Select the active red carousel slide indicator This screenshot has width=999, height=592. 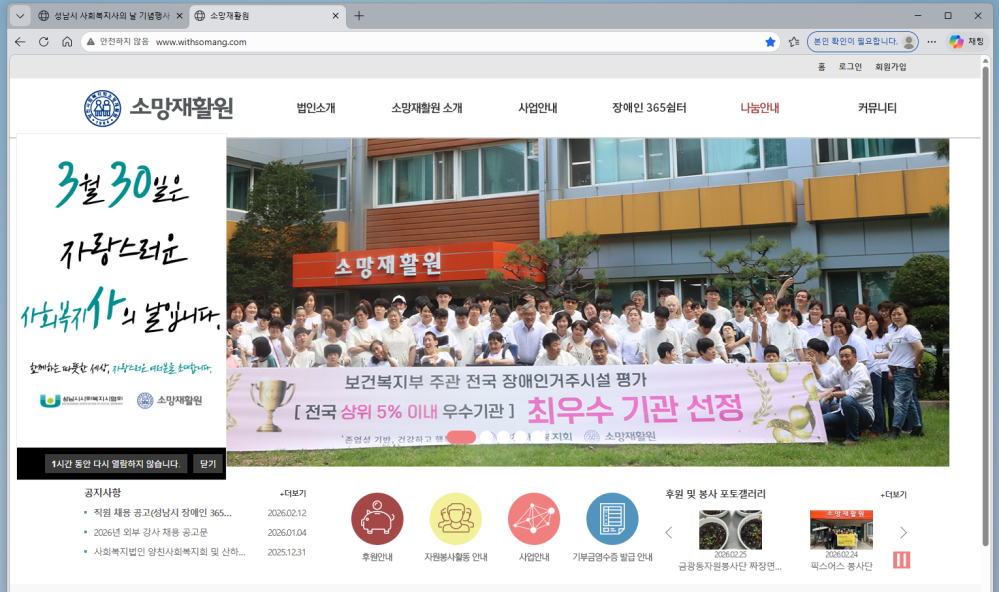tap(461, 437)
